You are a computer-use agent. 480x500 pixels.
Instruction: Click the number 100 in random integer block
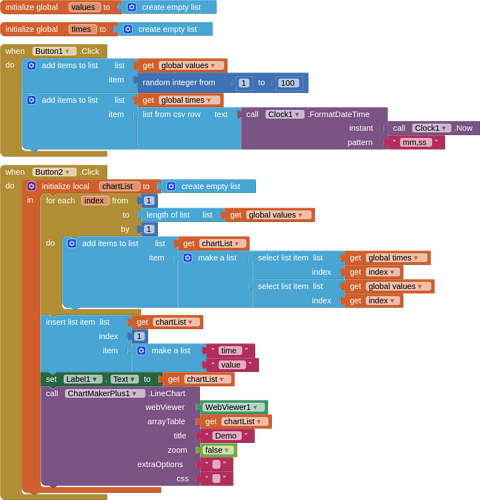click(x=288, y=83)
